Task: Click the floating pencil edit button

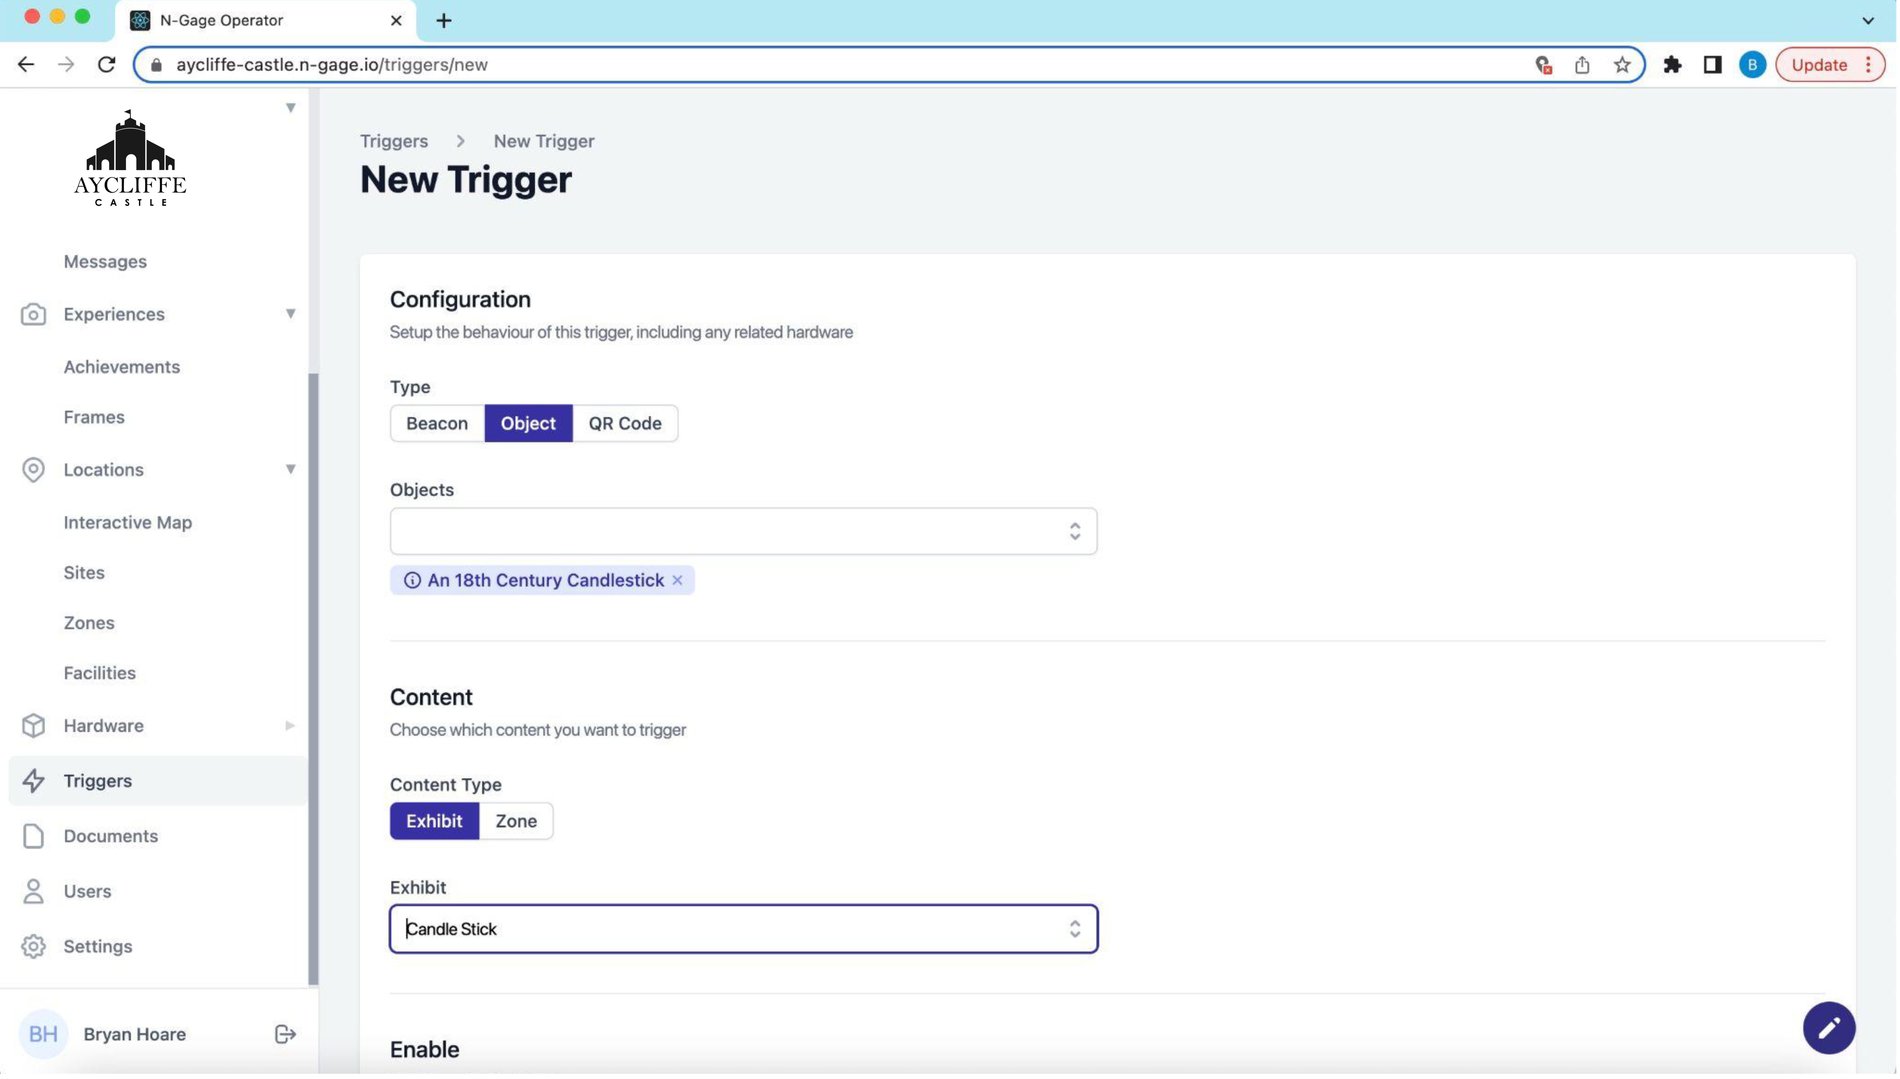Action: [x=1831, y=1029]
